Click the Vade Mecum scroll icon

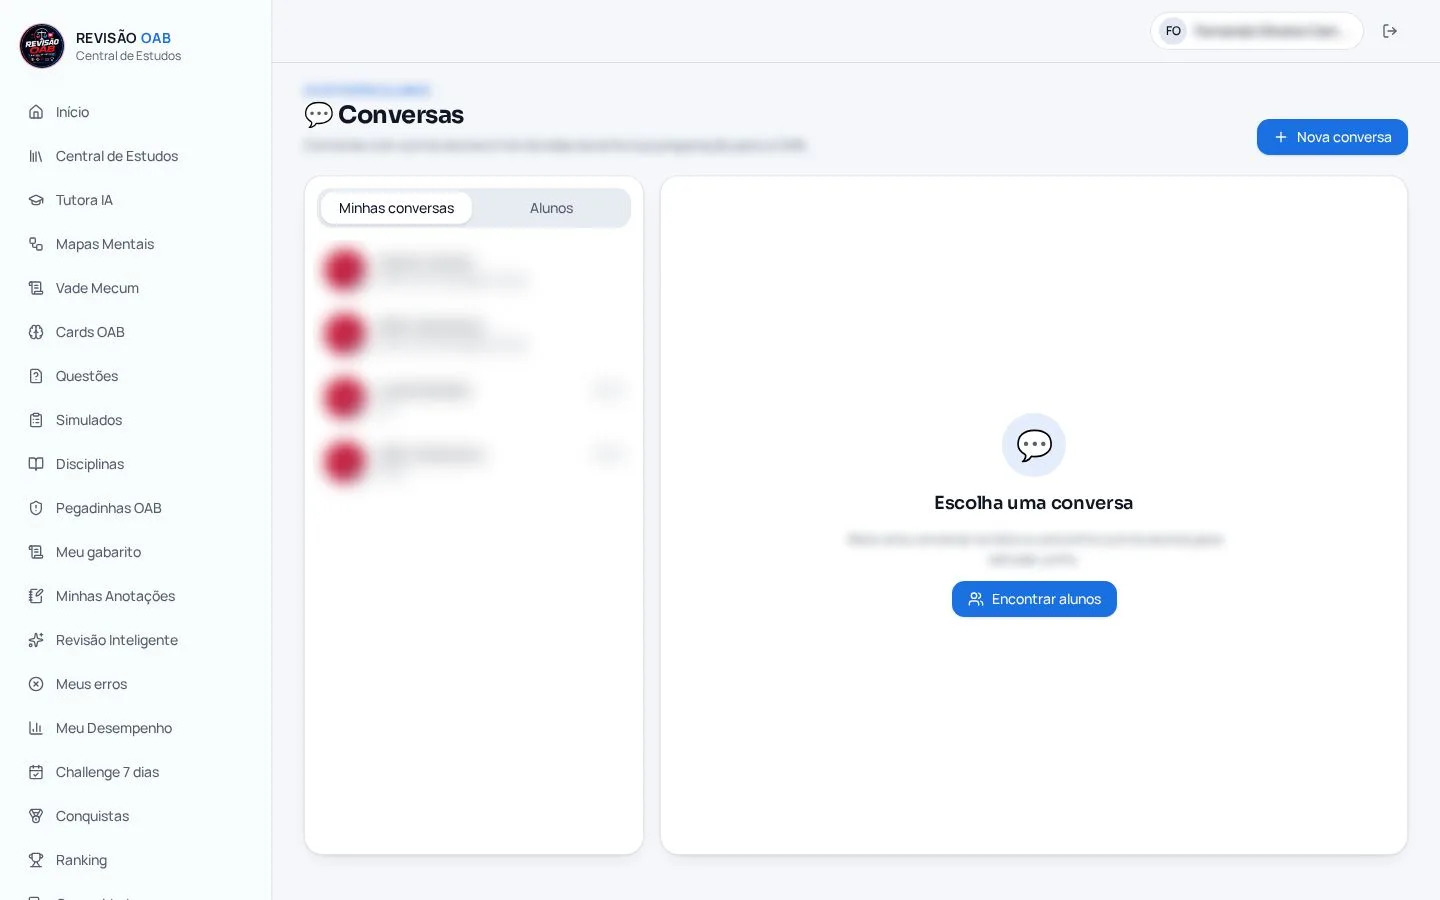(x=36, y=288)
